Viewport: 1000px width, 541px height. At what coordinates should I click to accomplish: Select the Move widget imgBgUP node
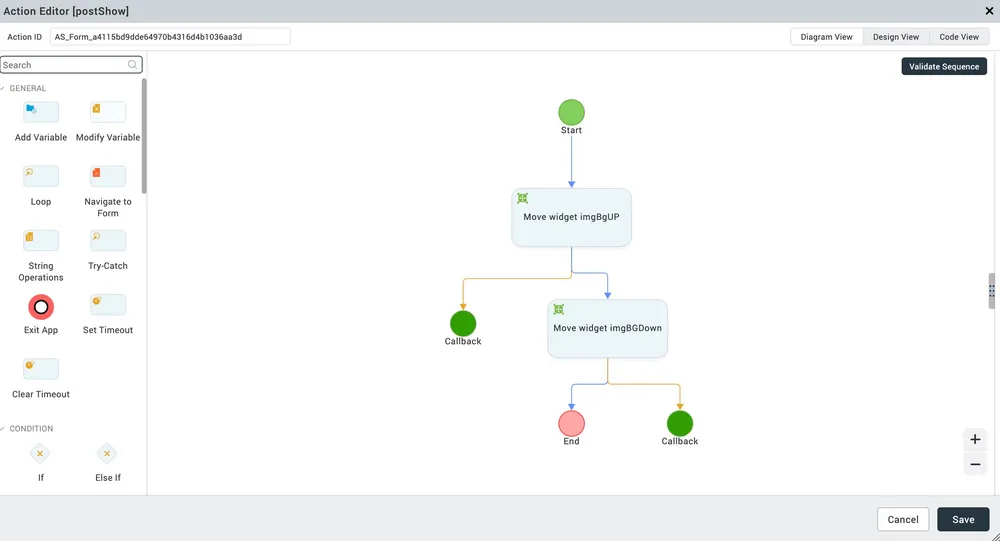point(571,217)
